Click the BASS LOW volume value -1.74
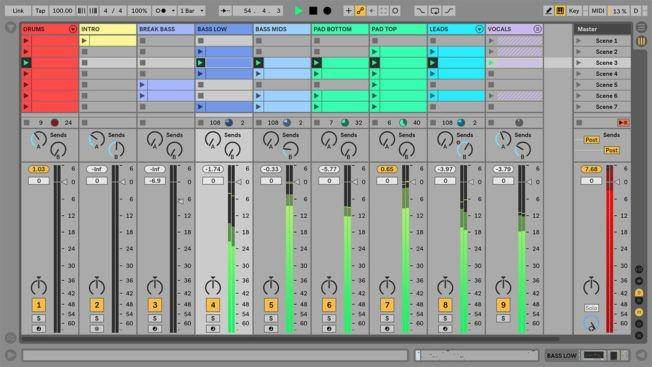Screen dimensions: 652x367 [213, 169]
